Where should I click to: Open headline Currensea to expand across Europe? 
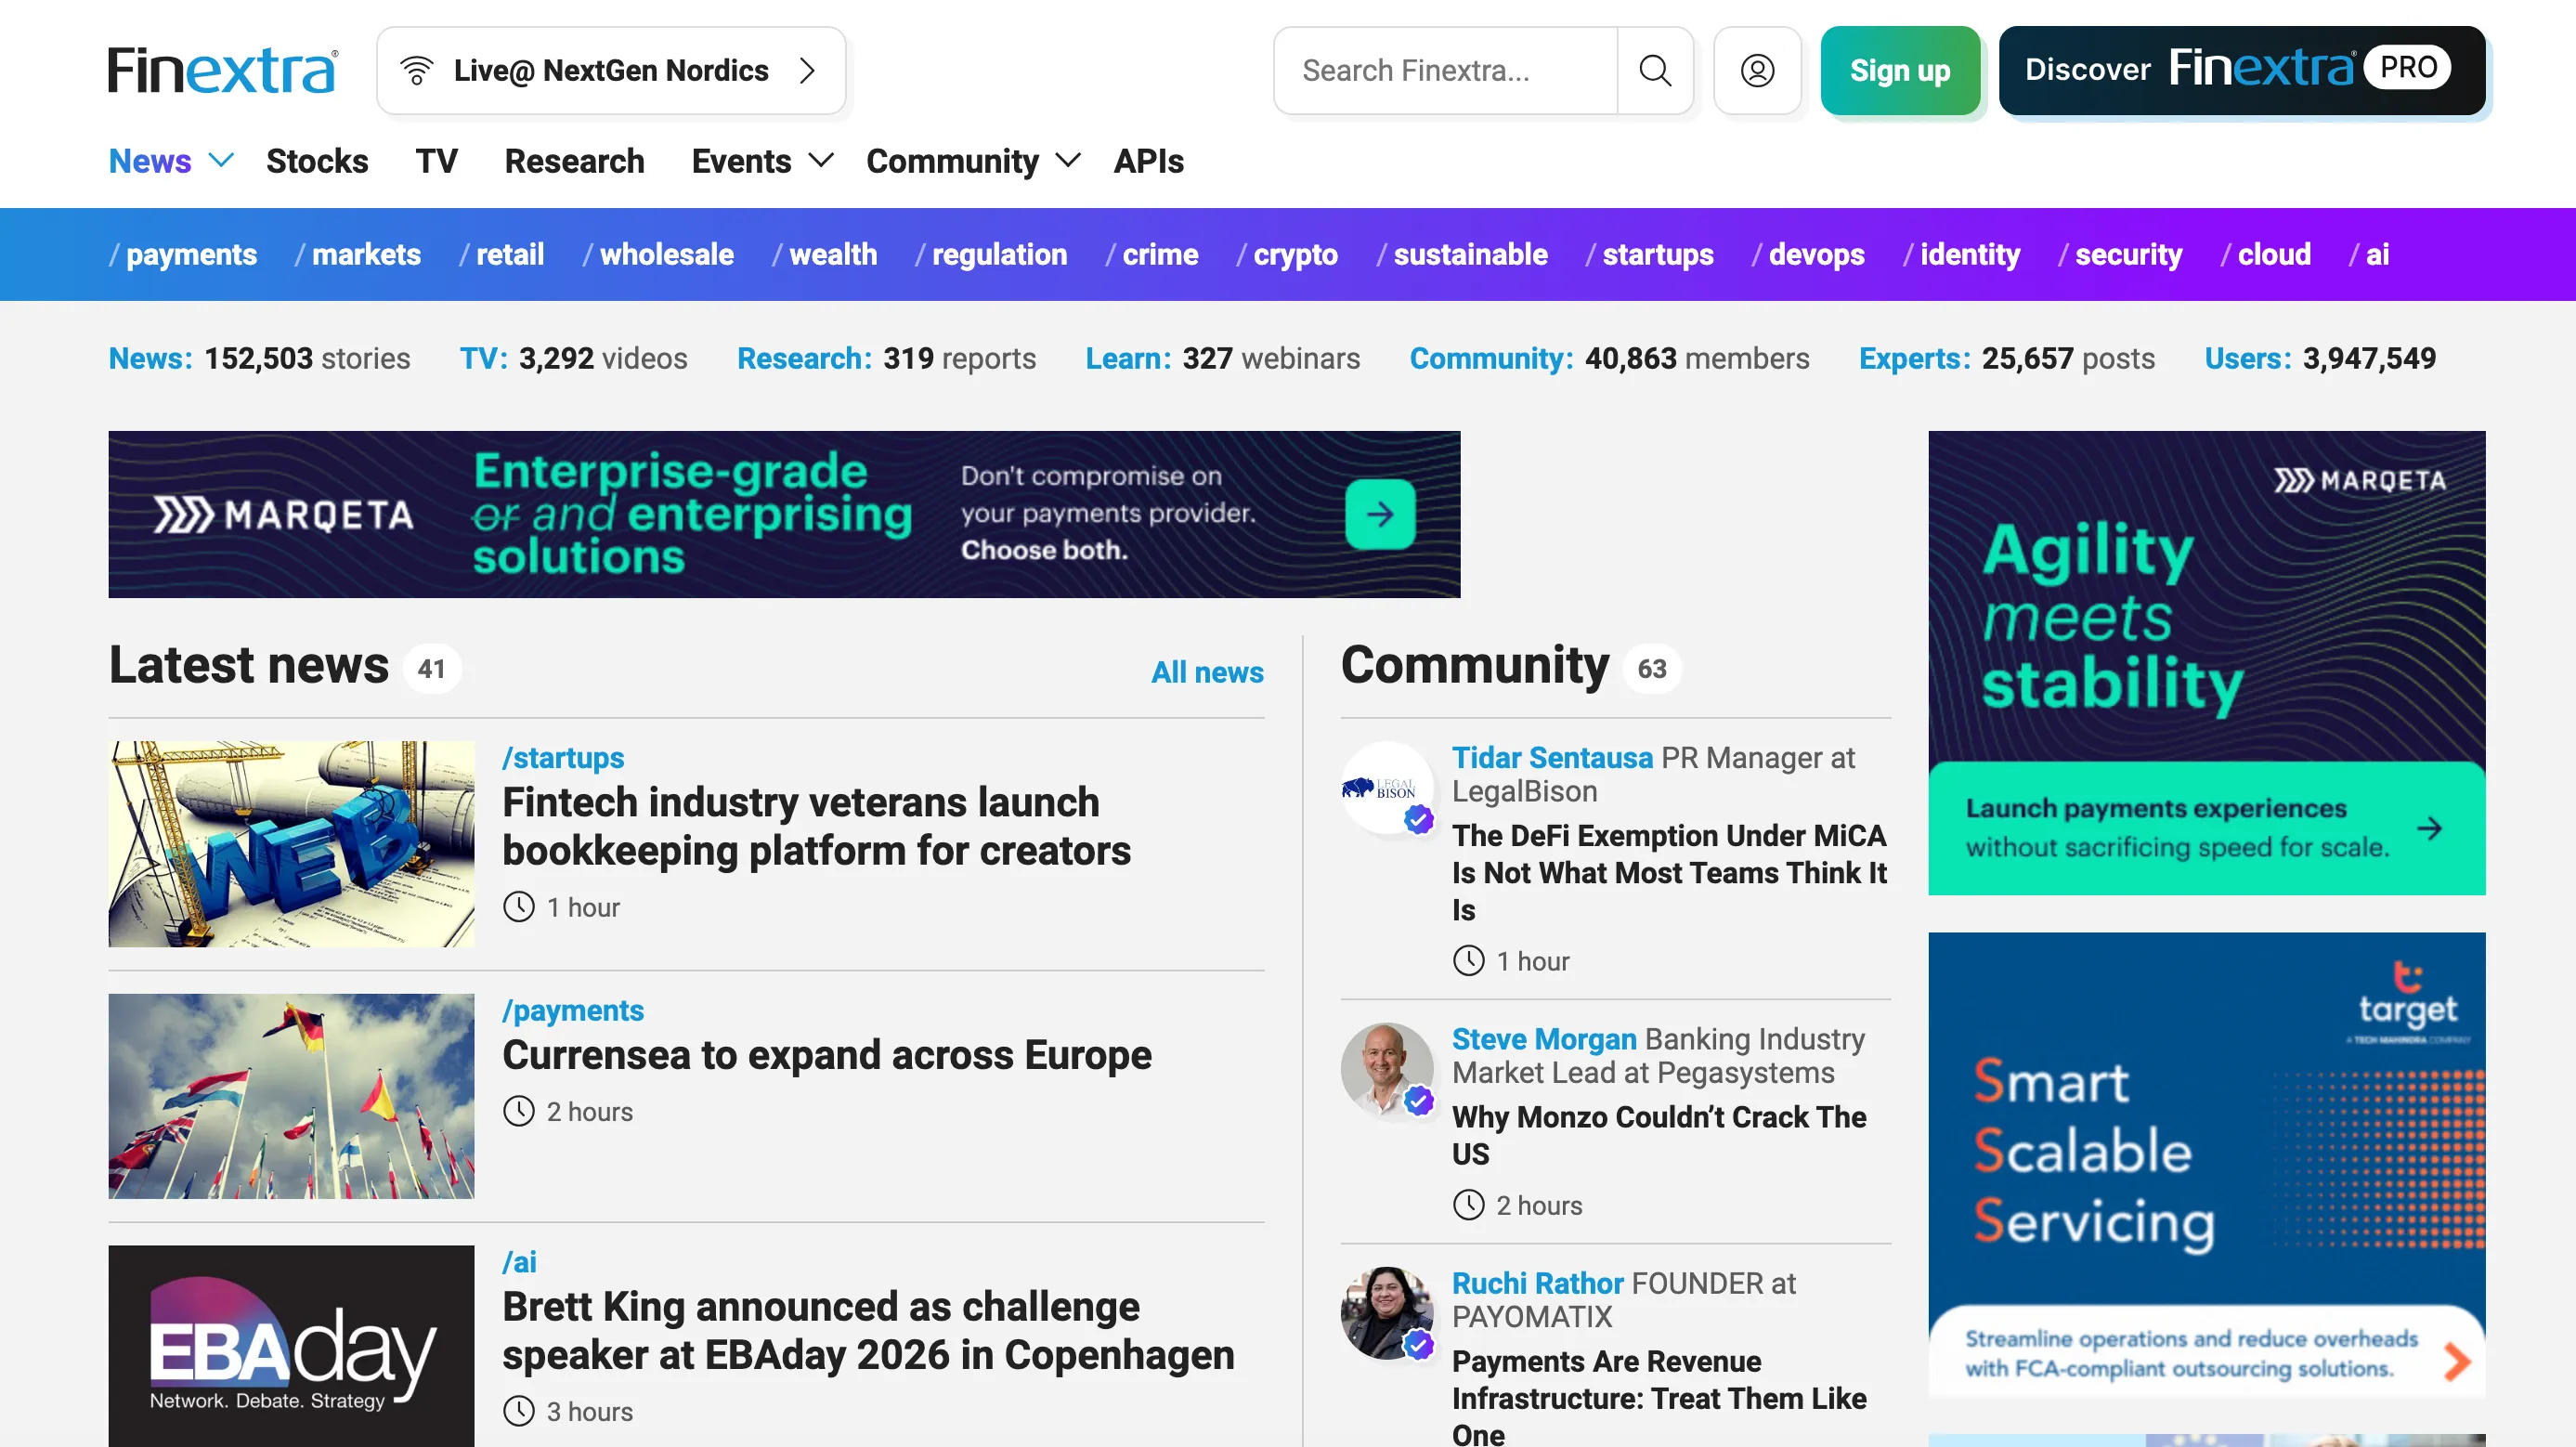[827, 1054]
